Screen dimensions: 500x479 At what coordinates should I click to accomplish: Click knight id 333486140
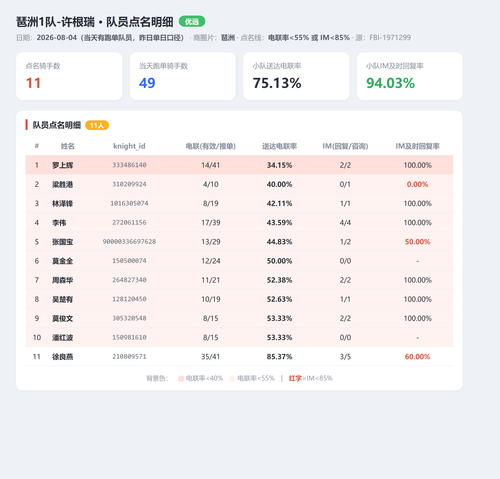pos(129,165)
